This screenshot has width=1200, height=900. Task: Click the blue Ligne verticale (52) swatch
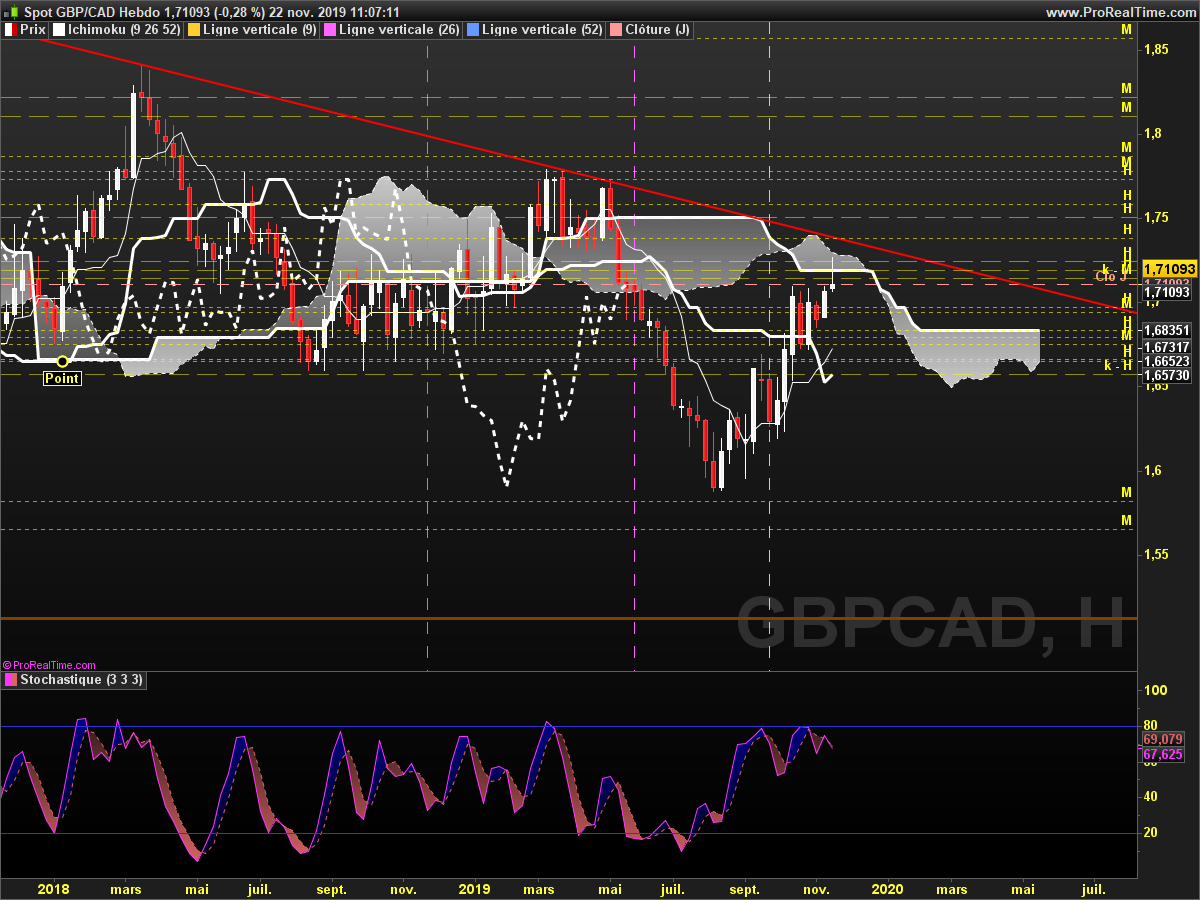tap(473, 30)
